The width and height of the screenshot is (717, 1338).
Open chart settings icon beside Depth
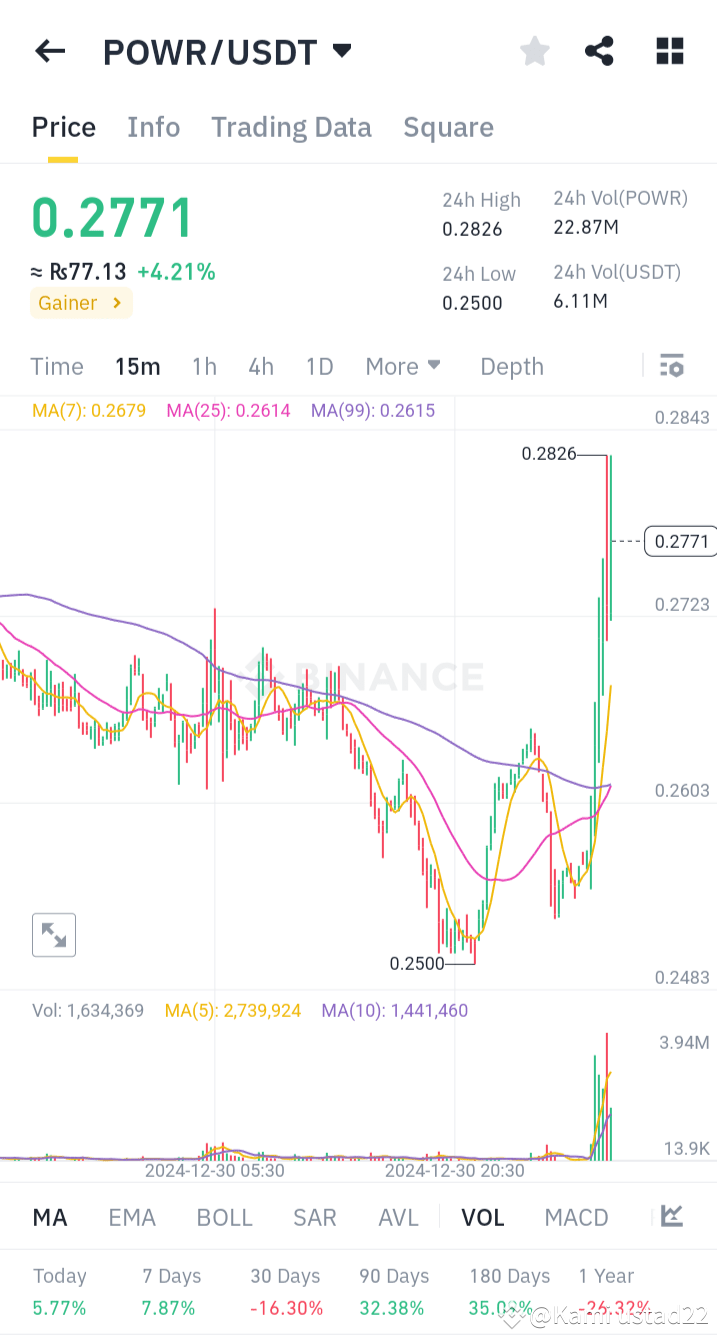tap(671, 366)
